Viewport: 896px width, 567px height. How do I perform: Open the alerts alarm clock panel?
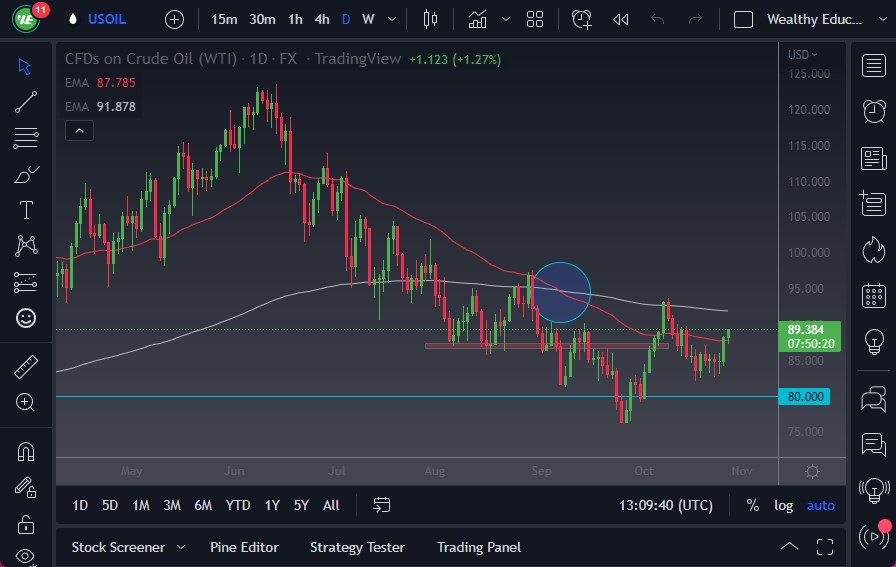[x=873, y=110]
